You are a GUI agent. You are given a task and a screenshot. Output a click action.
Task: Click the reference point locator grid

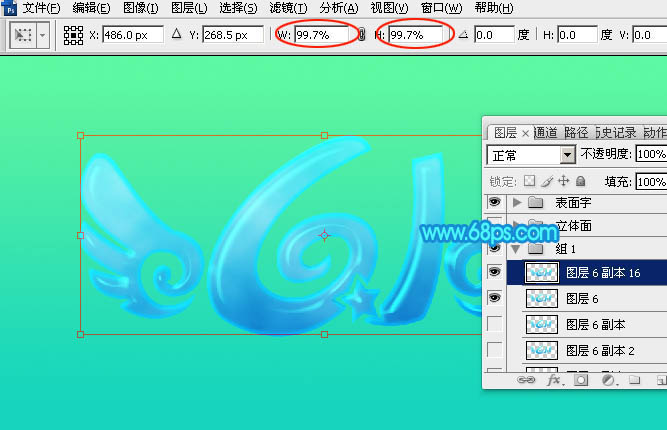[x=73, y=35]
